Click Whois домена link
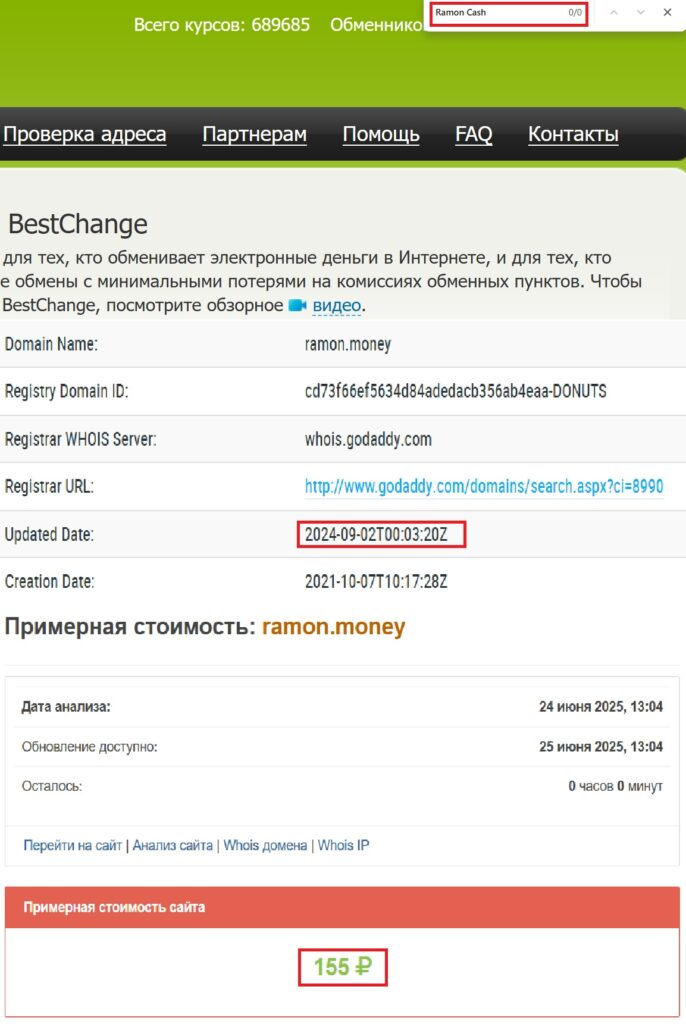Image resolution: width=686 pixels, height=1024 pixels. pyautogui.click(x=265, y=845)
